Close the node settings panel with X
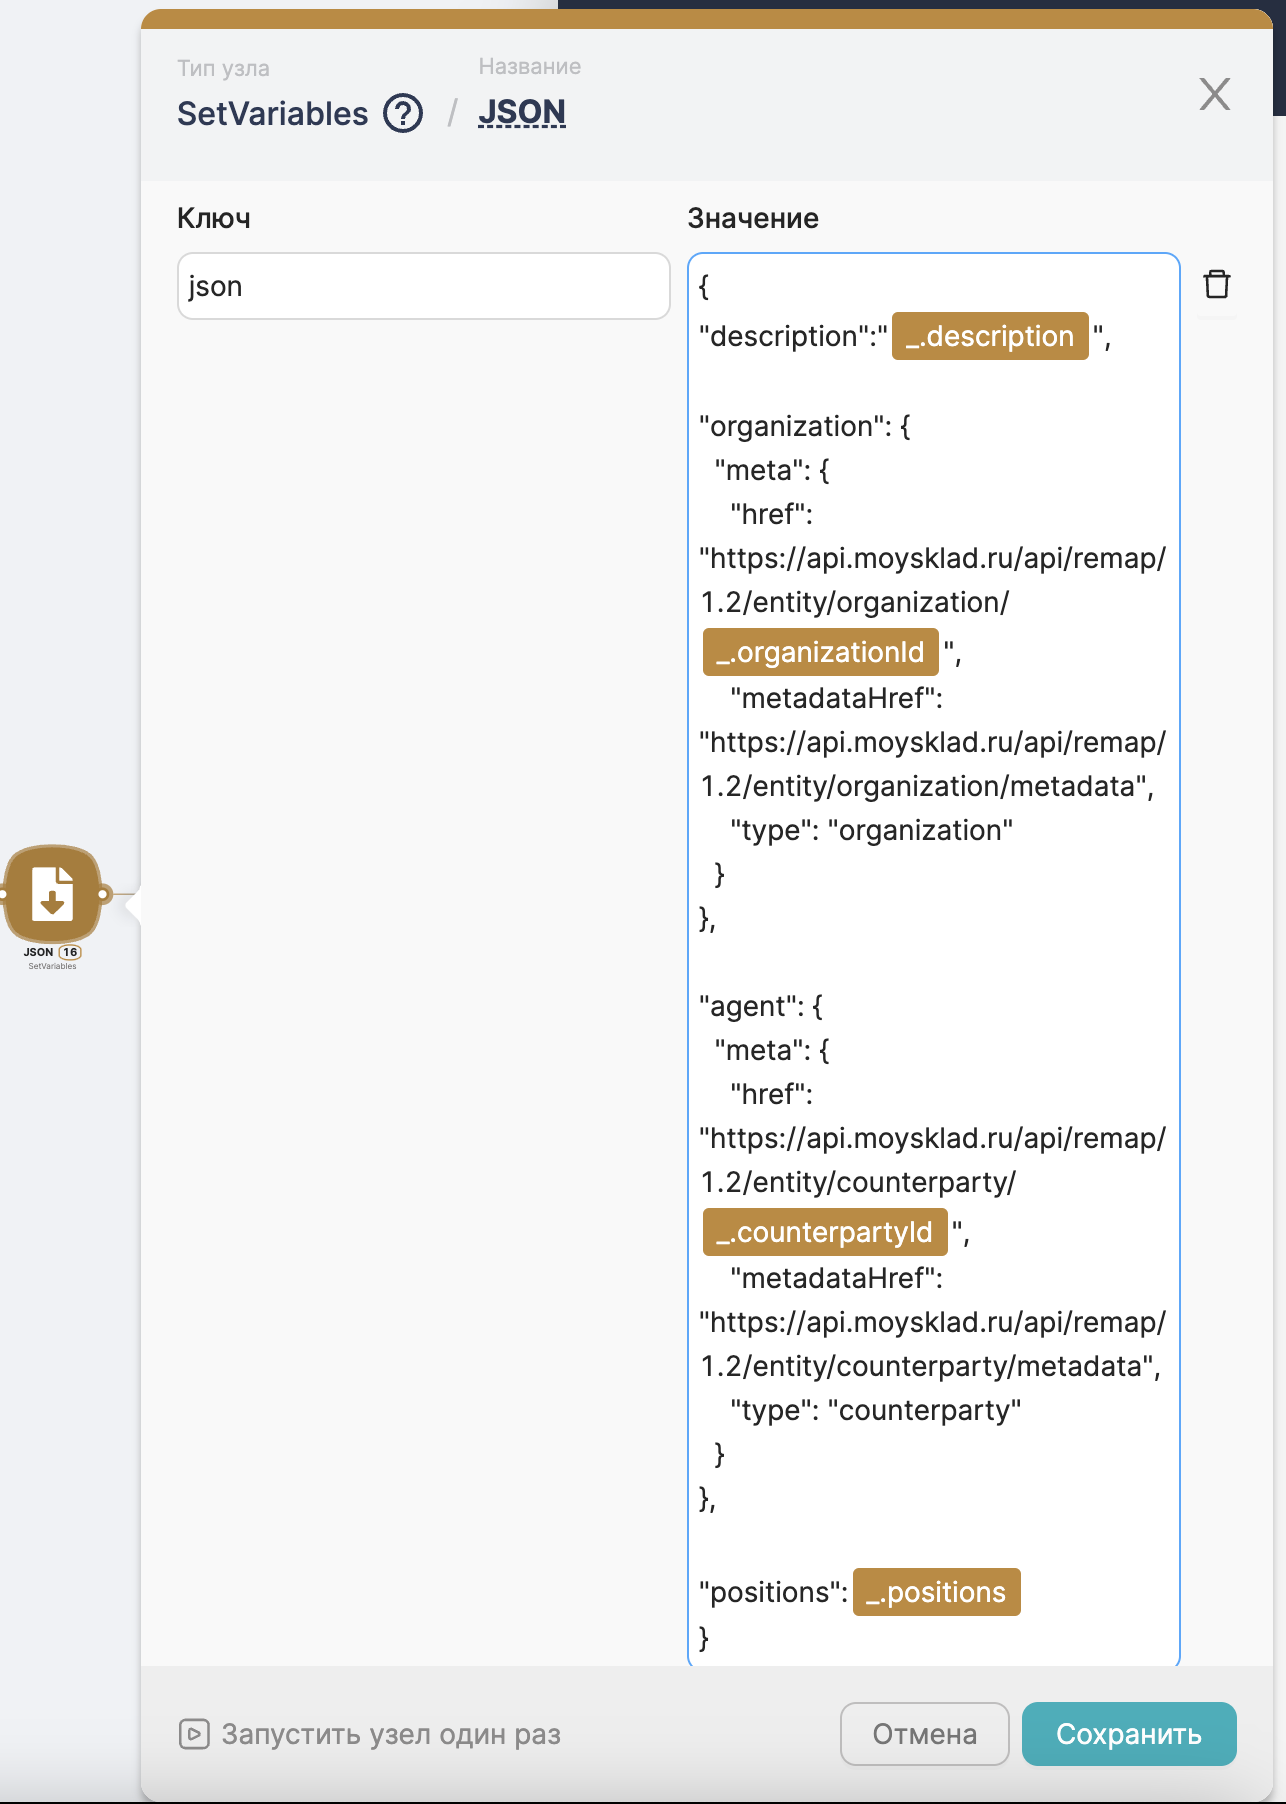Image resolution: width=1286 pixels, height=1804 pixels. pos(1214,95)
